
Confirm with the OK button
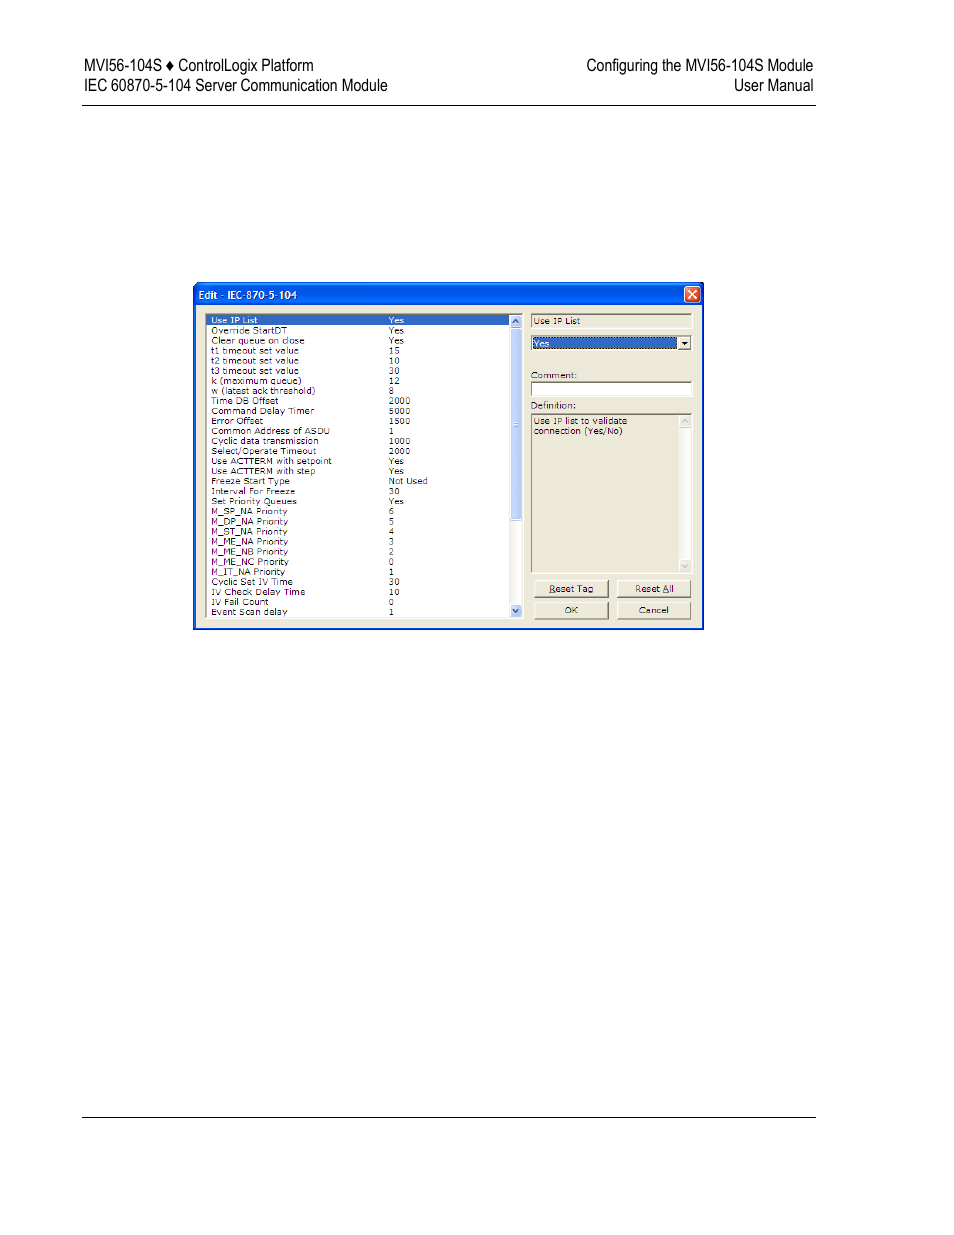coord(571,610)
